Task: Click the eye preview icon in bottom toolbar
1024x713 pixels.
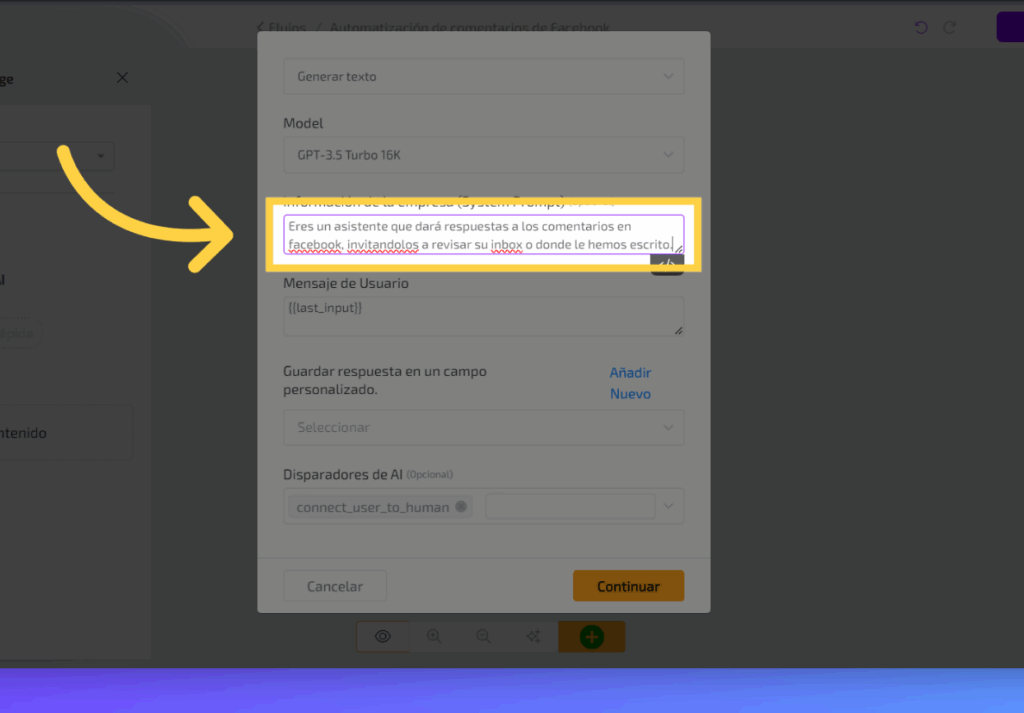Action: 382,636
